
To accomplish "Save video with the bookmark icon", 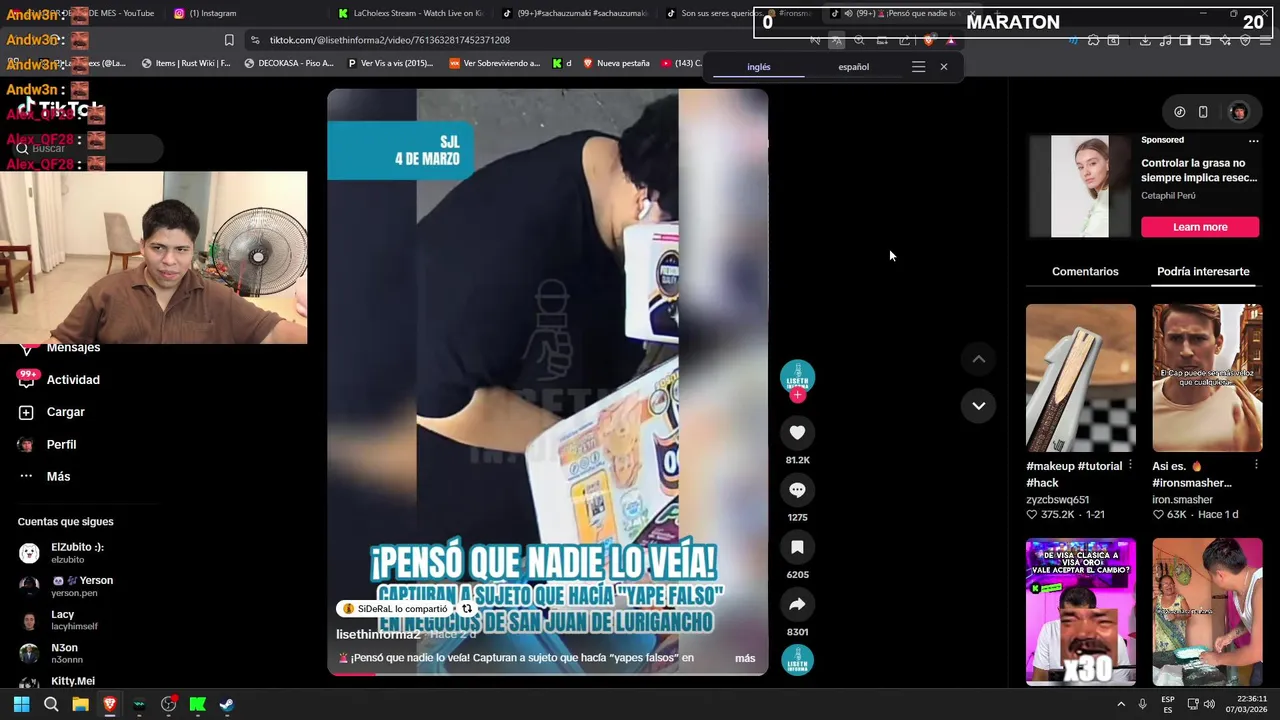I will tap(797, 547).
